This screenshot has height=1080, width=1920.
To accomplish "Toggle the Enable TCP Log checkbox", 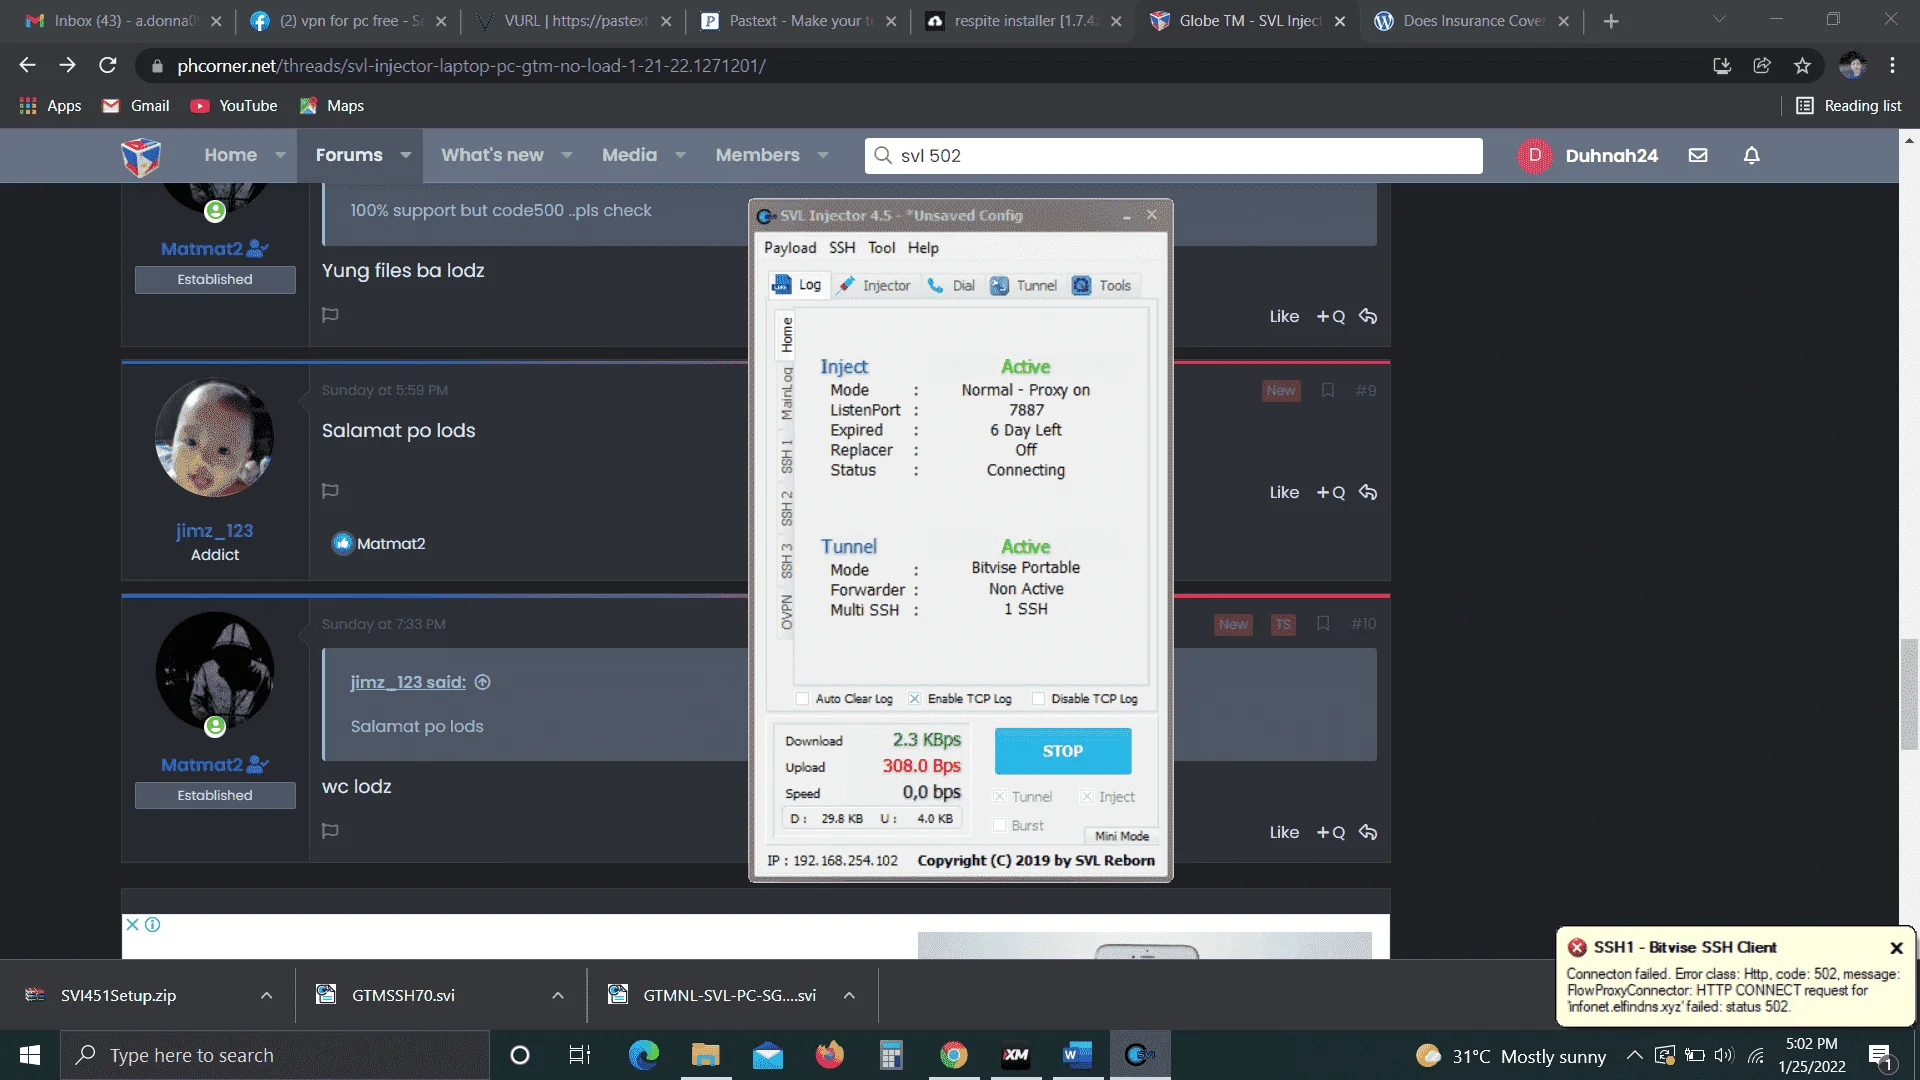I will point(914,699).
